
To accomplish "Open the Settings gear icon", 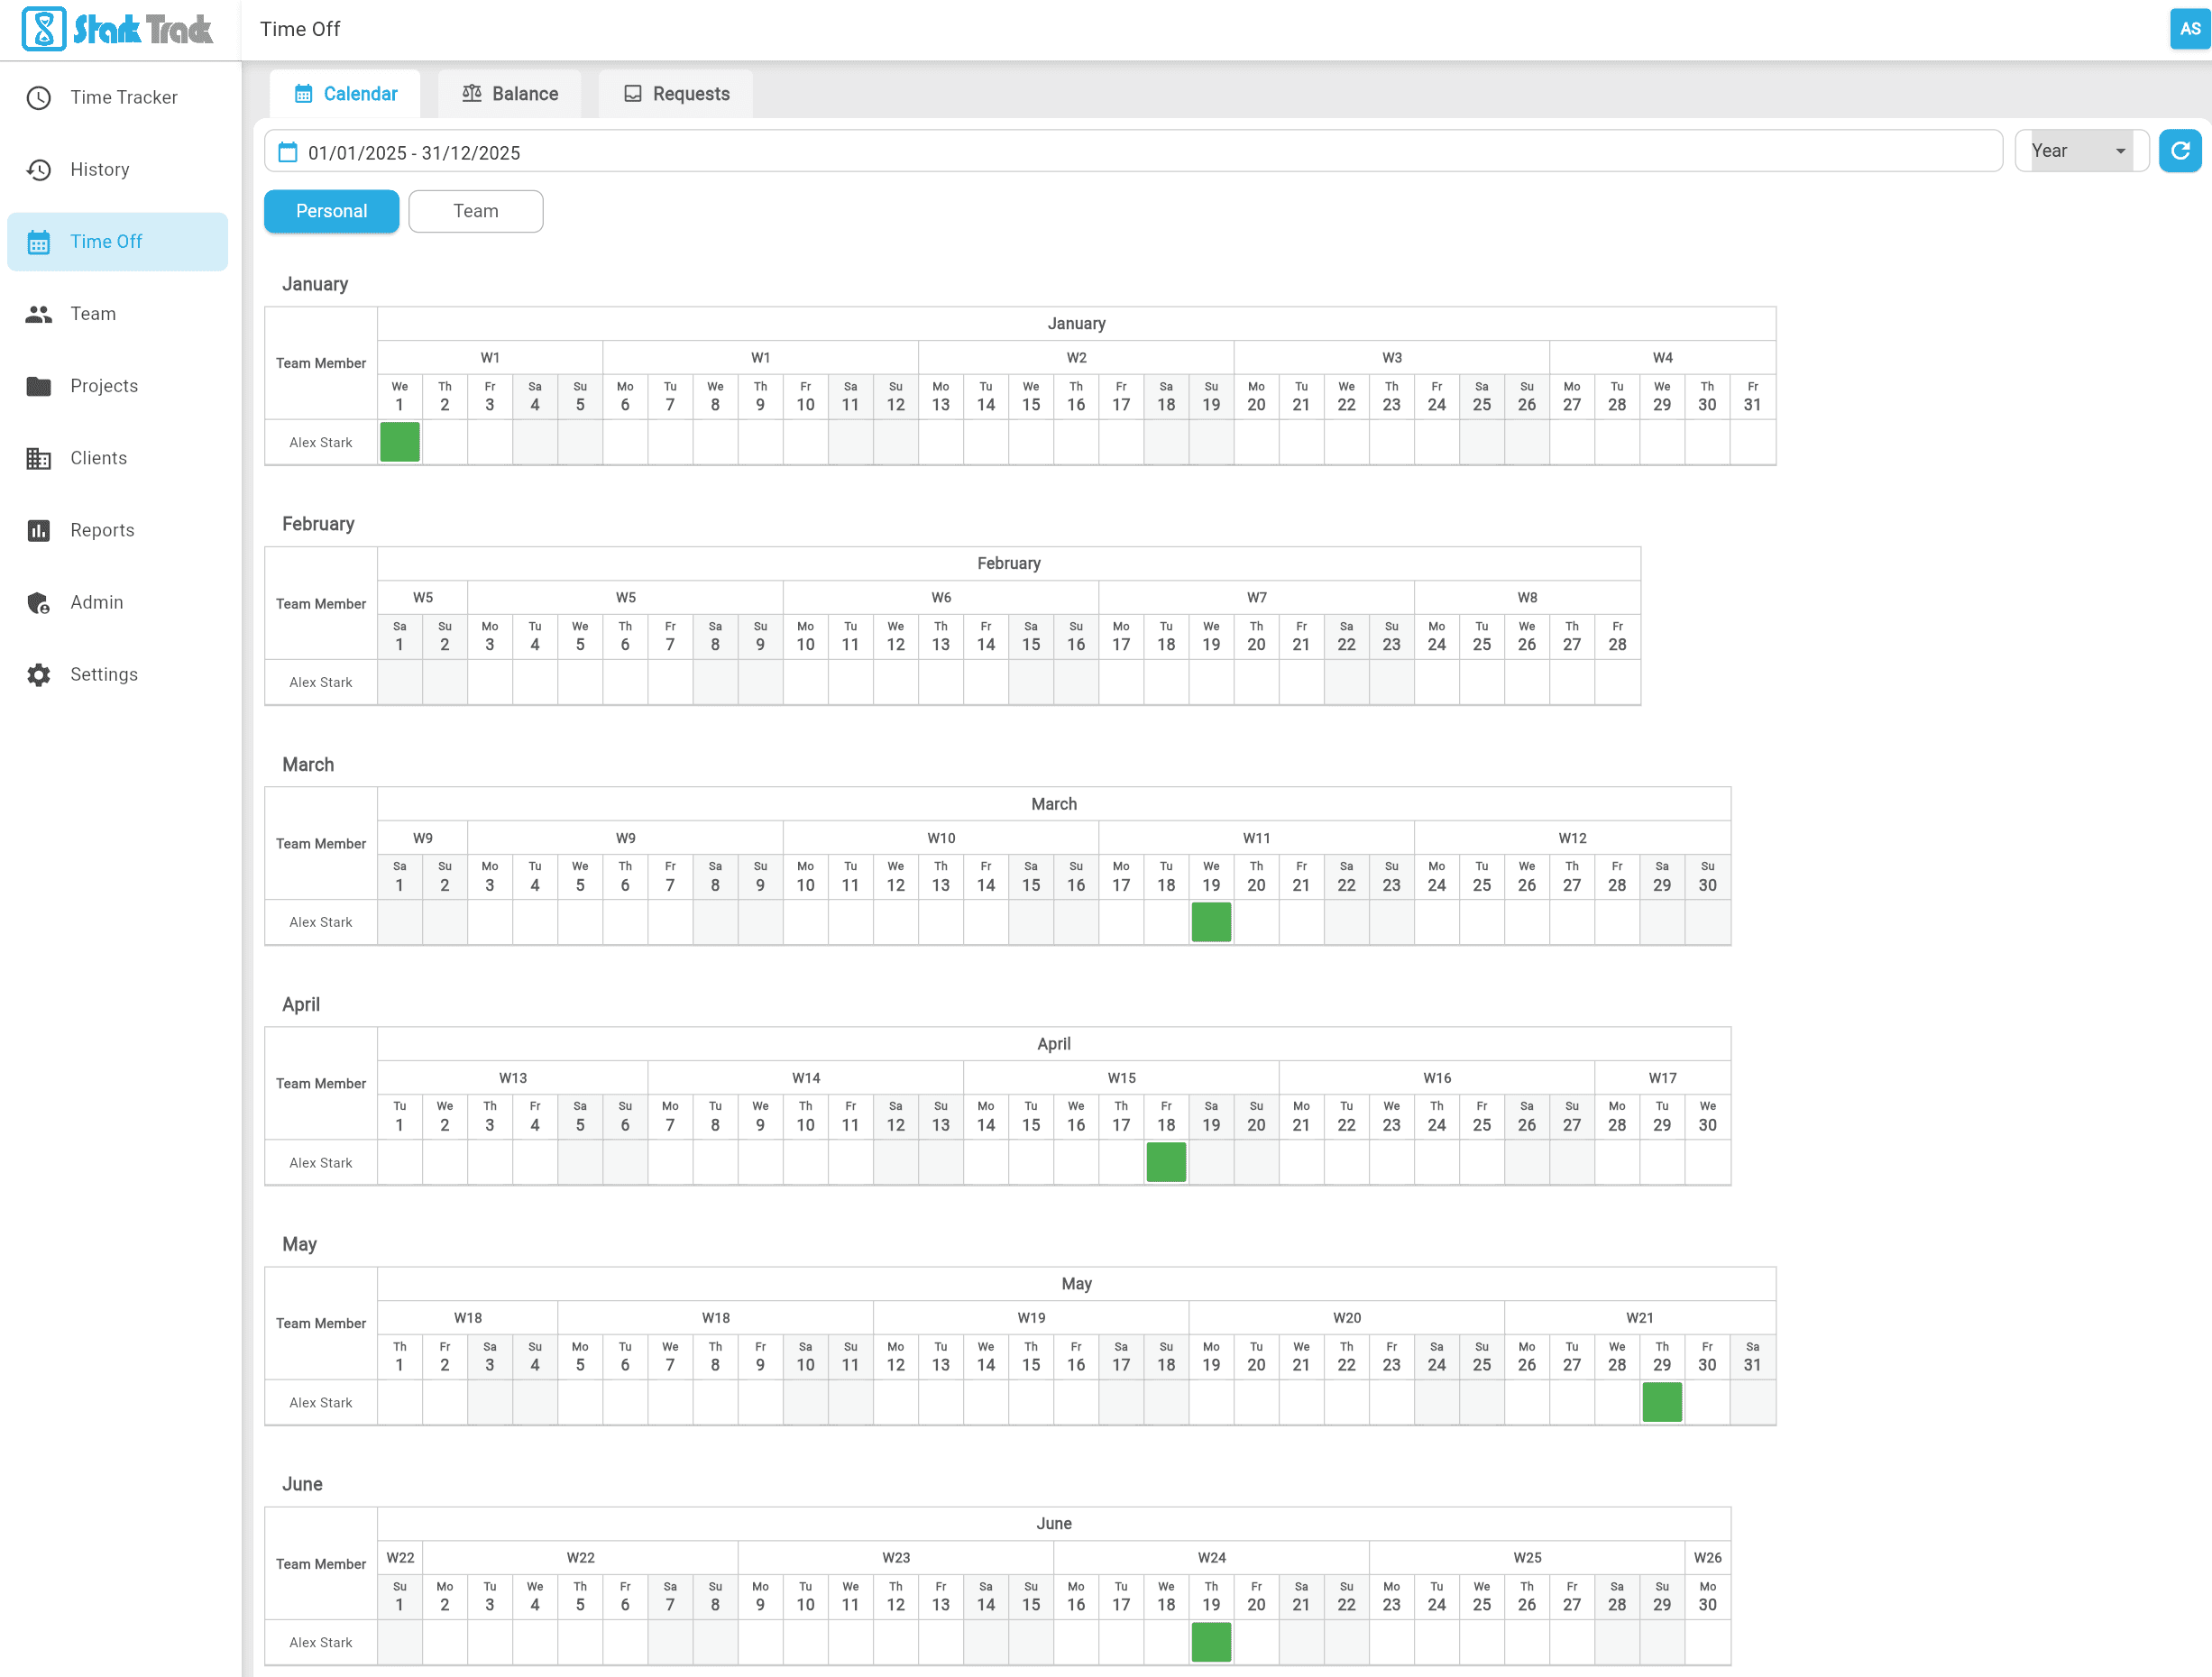I will pos(39,675).
